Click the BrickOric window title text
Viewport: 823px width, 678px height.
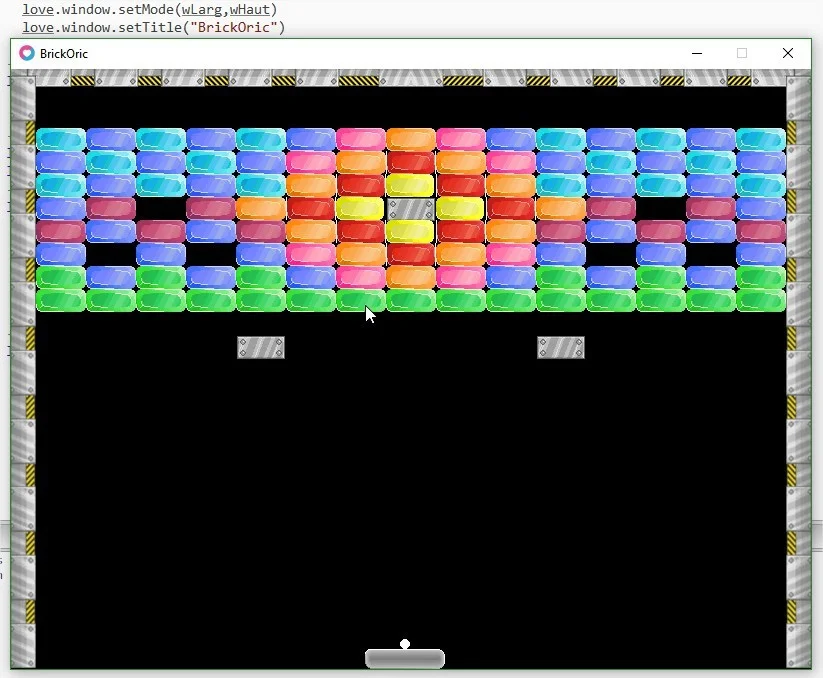tap(64, 54)
